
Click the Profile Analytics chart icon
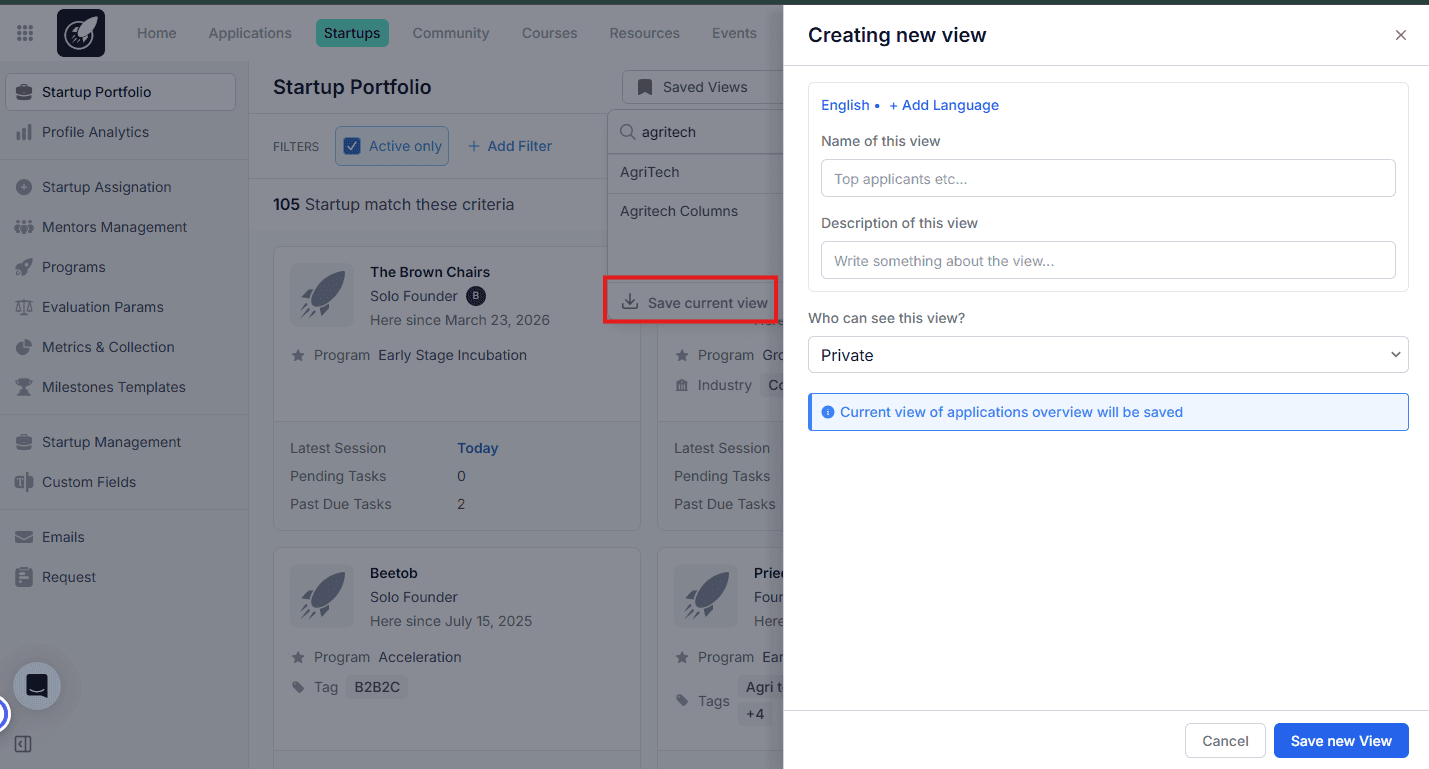pyautogui.click(x=24, y=132)
